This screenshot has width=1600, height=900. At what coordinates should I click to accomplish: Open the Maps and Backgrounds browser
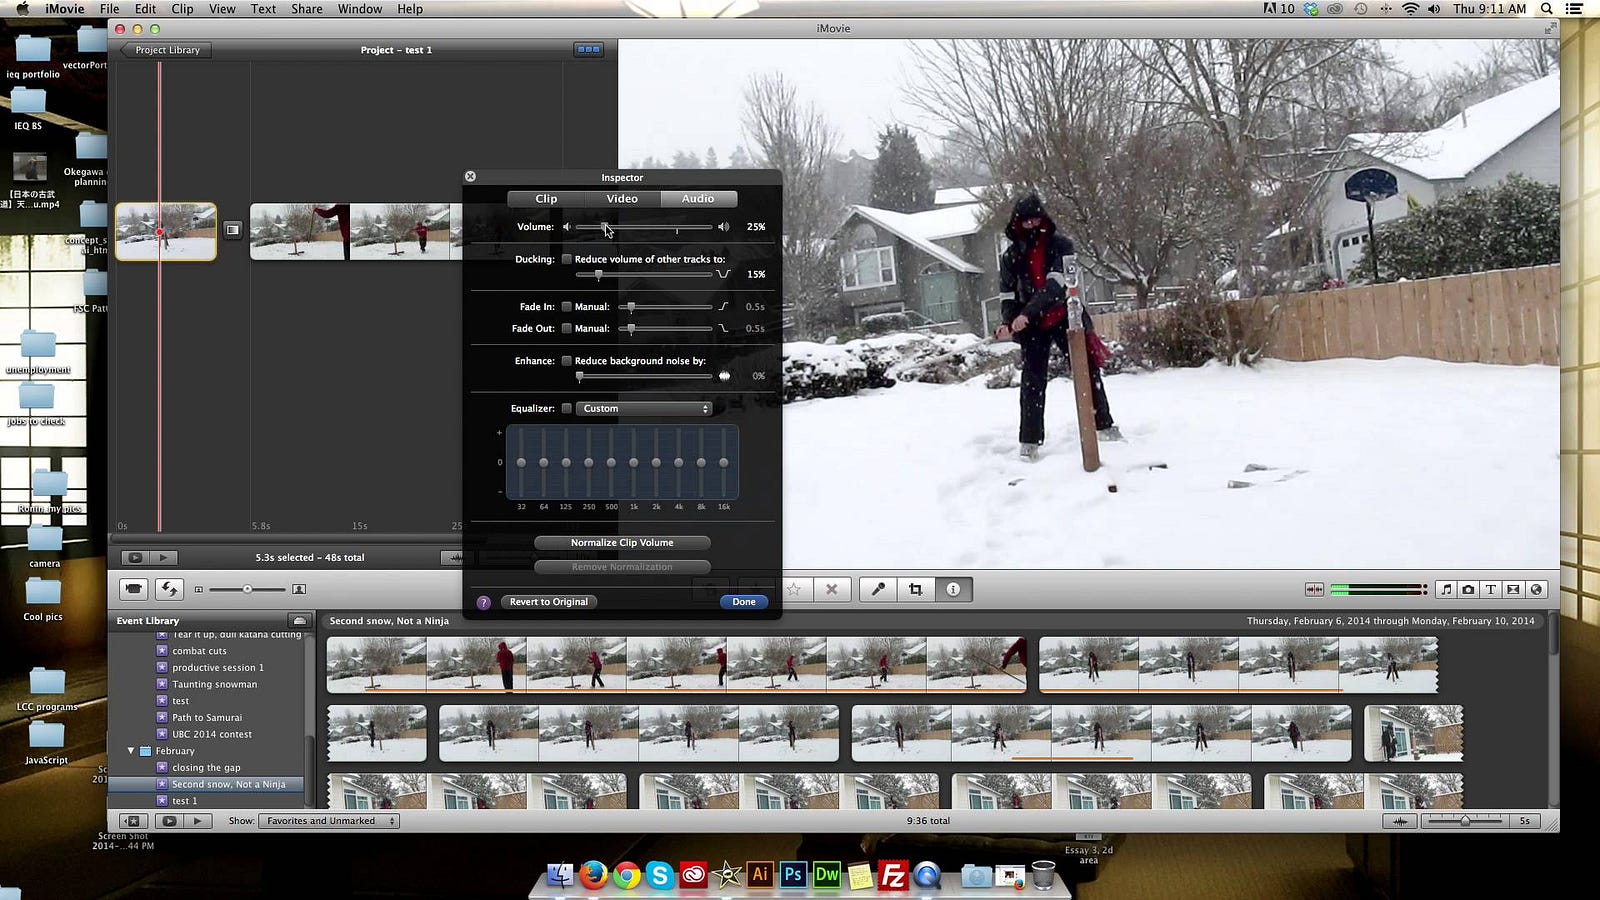(x=1537, y=590)
